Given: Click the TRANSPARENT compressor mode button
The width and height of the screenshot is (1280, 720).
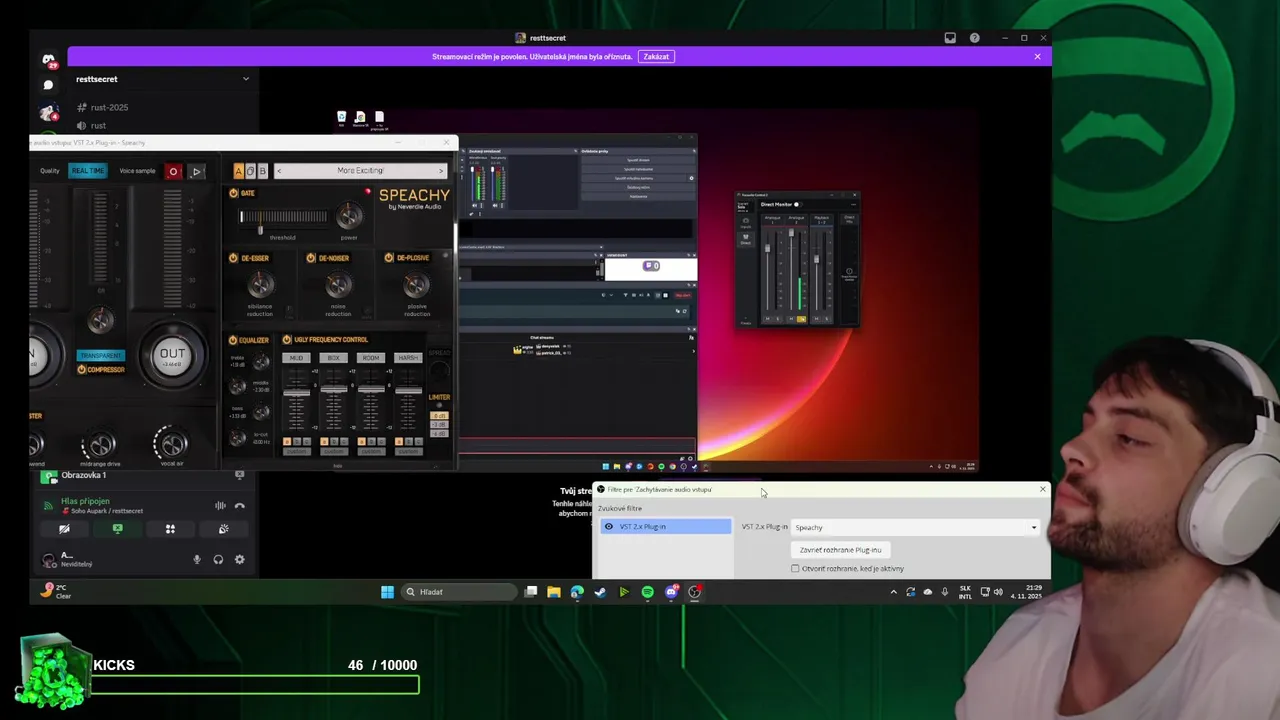Looking at the screenshot, I should pyautogui.click(x=101, y=355).
